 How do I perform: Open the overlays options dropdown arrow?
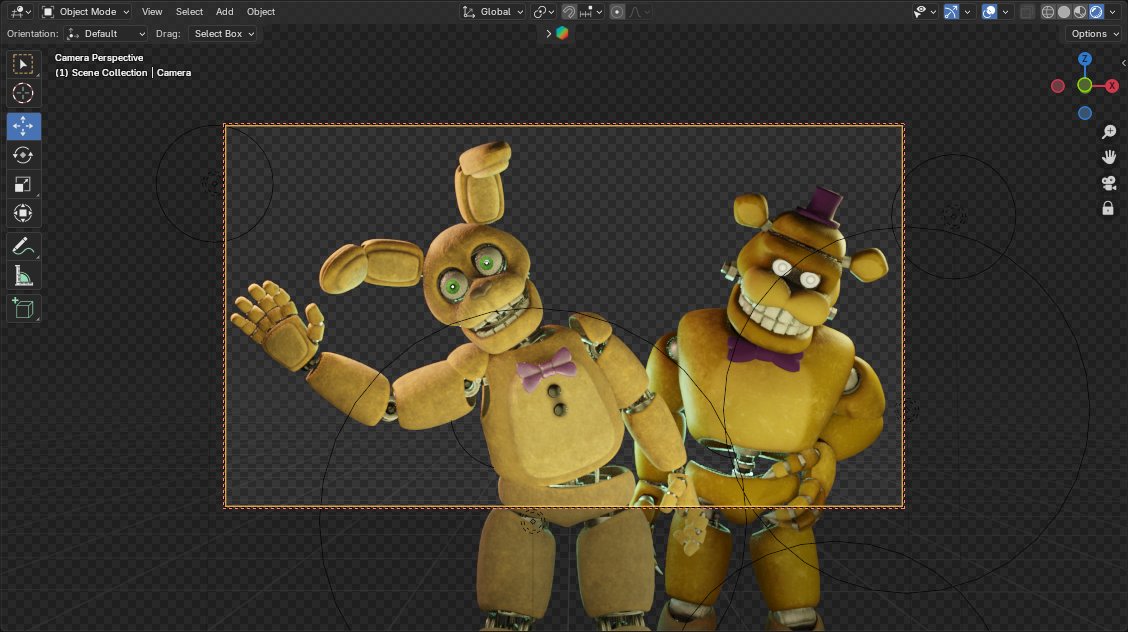[1005, 12]
